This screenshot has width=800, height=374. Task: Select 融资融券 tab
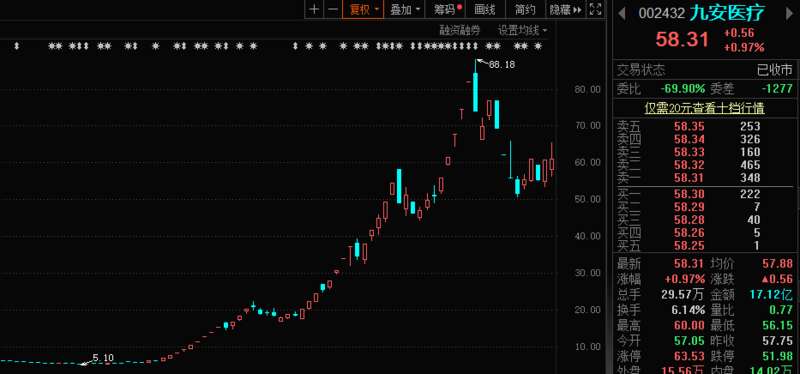(x=460, y=31)
